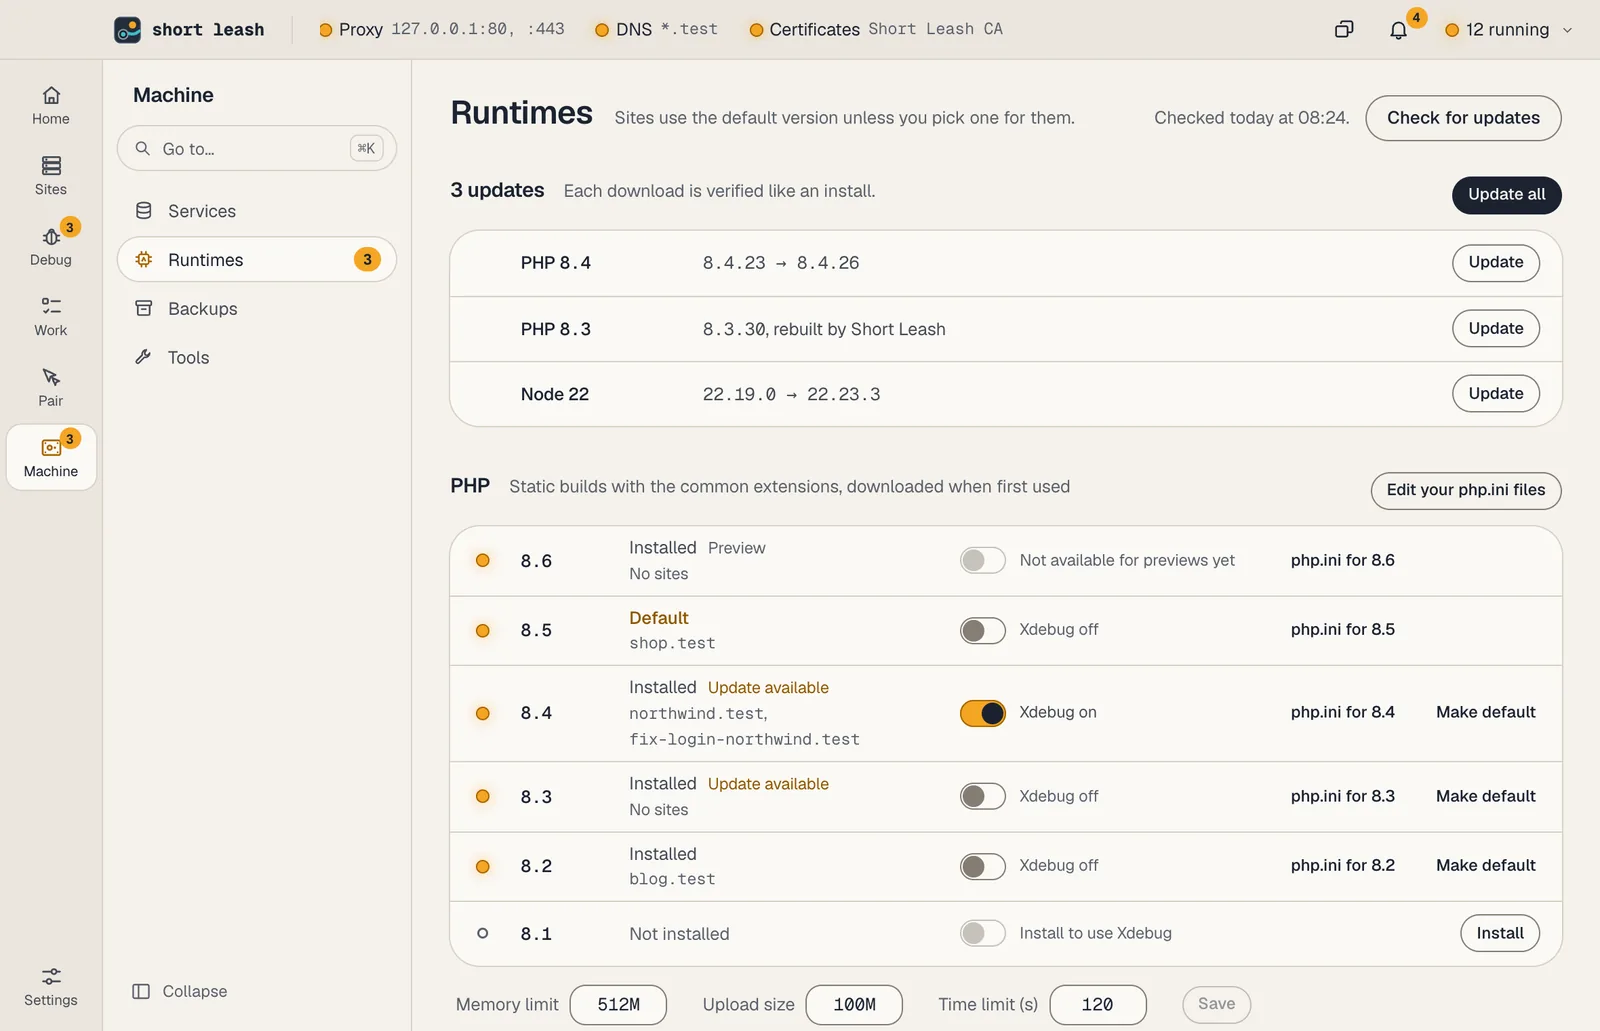The image size is (1600, 1031).
Task: Click the Tools wrench icon
Action: (x=144, y=357)
